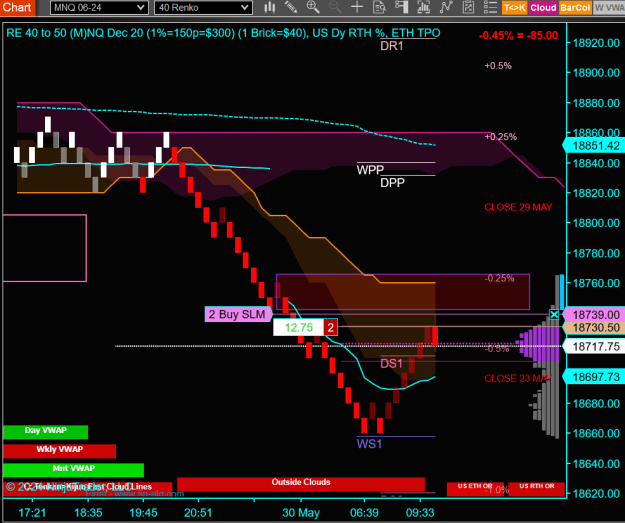This screenshot has width=625, height=523.
Task: Click the Mnt VWAP status bar
Action: coord(73,470)
